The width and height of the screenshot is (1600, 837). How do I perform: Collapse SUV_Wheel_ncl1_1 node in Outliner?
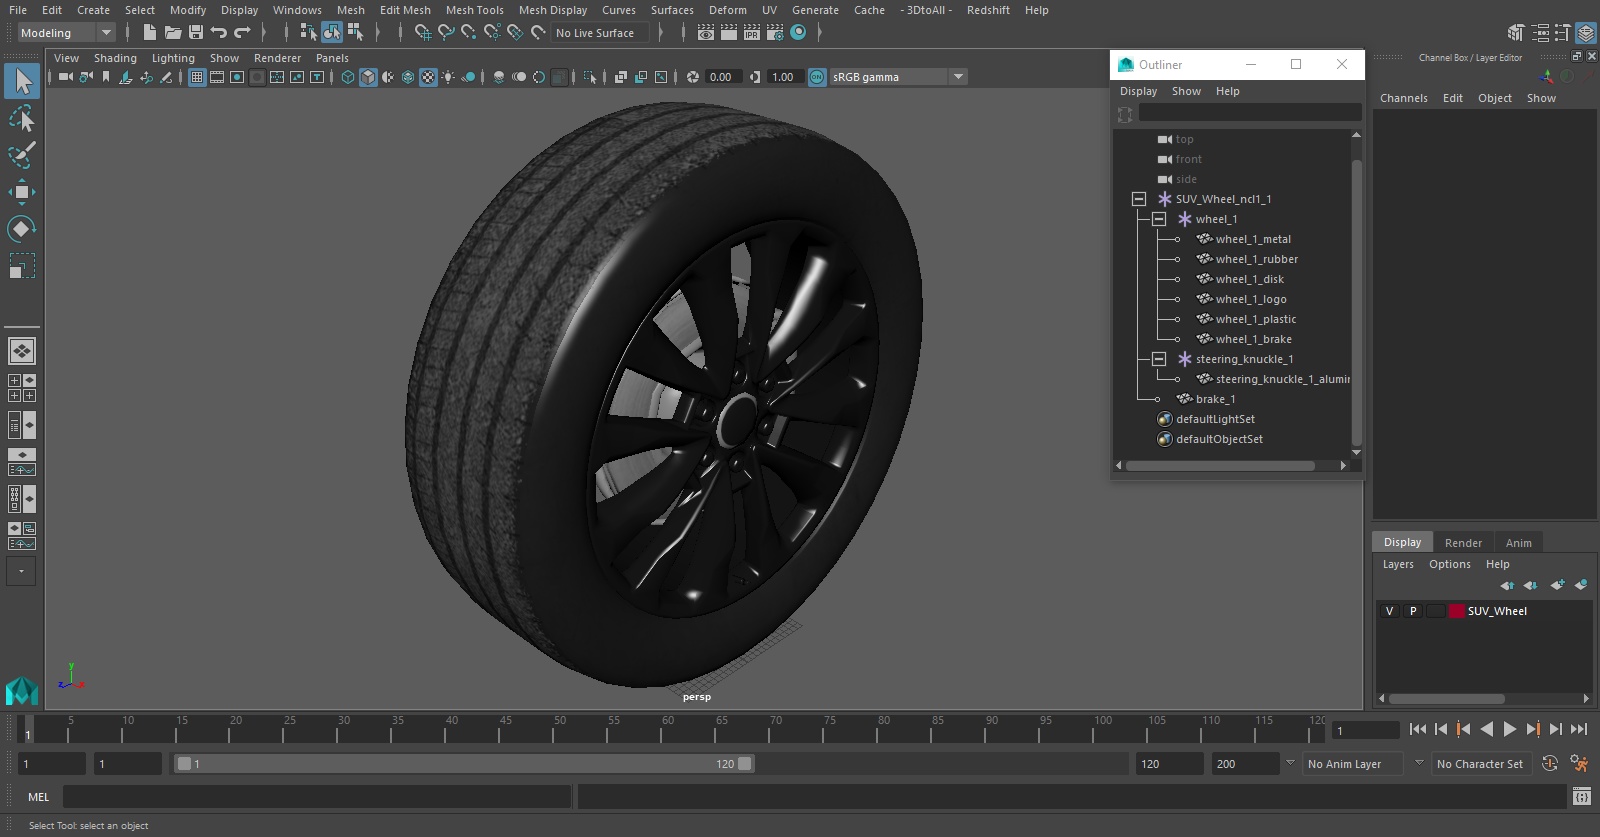click(x=1139, y=199)
